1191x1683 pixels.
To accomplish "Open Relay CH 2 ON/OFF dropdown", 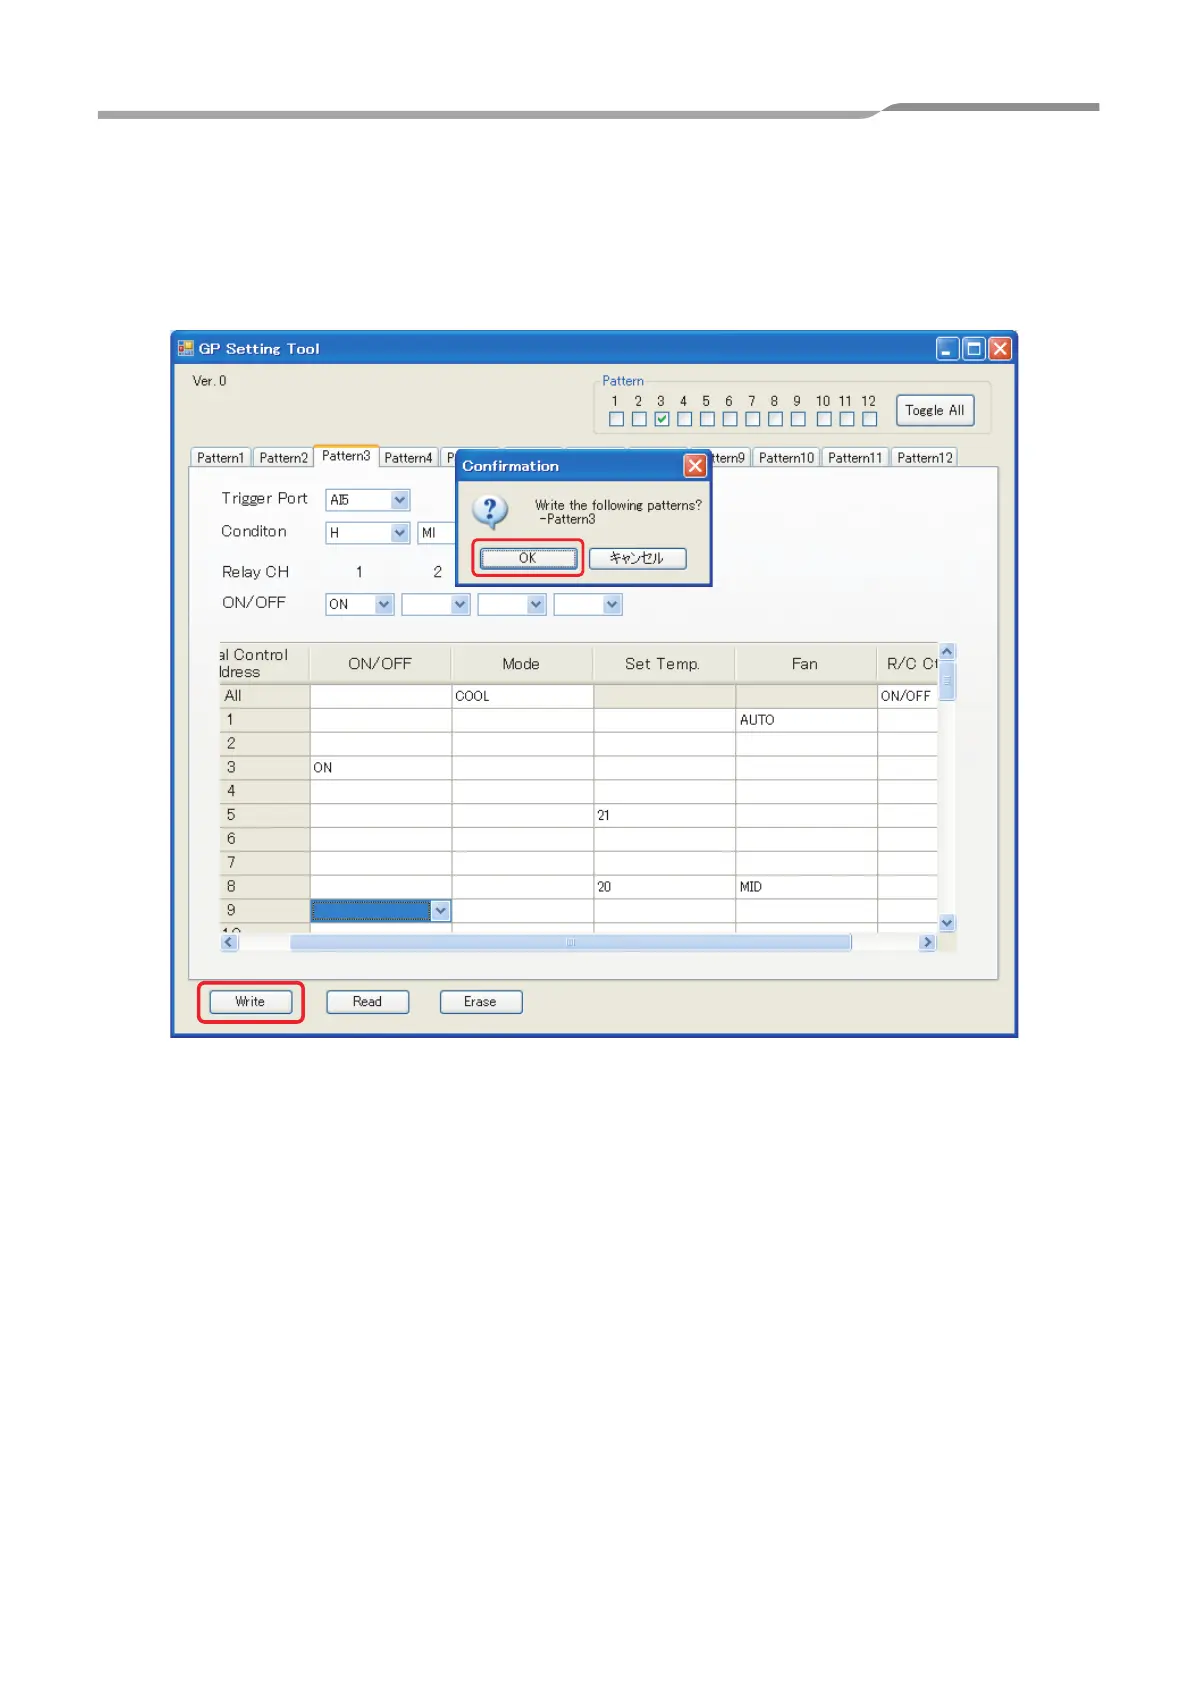I will (x=460, y=604).
